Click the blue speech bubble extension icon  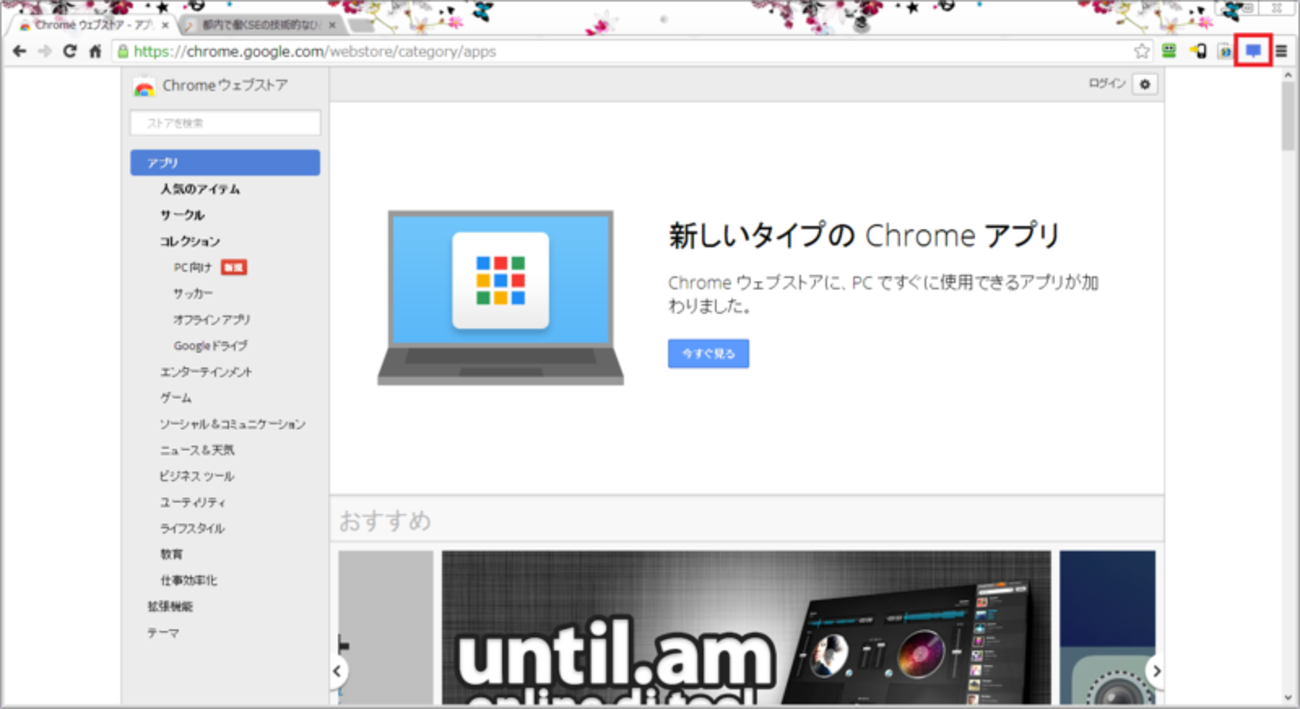[x=1253, y=51]
